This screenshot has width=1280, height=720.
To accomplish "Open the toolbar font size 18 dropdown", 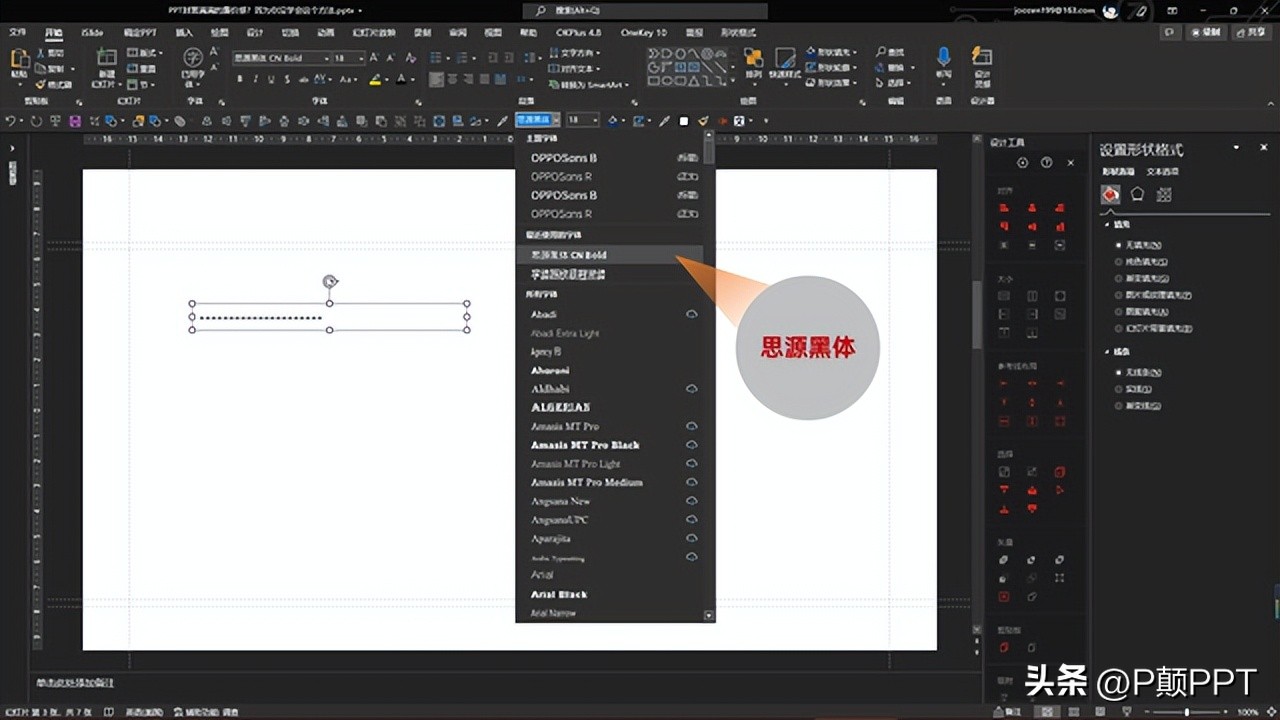I will 595,121.
